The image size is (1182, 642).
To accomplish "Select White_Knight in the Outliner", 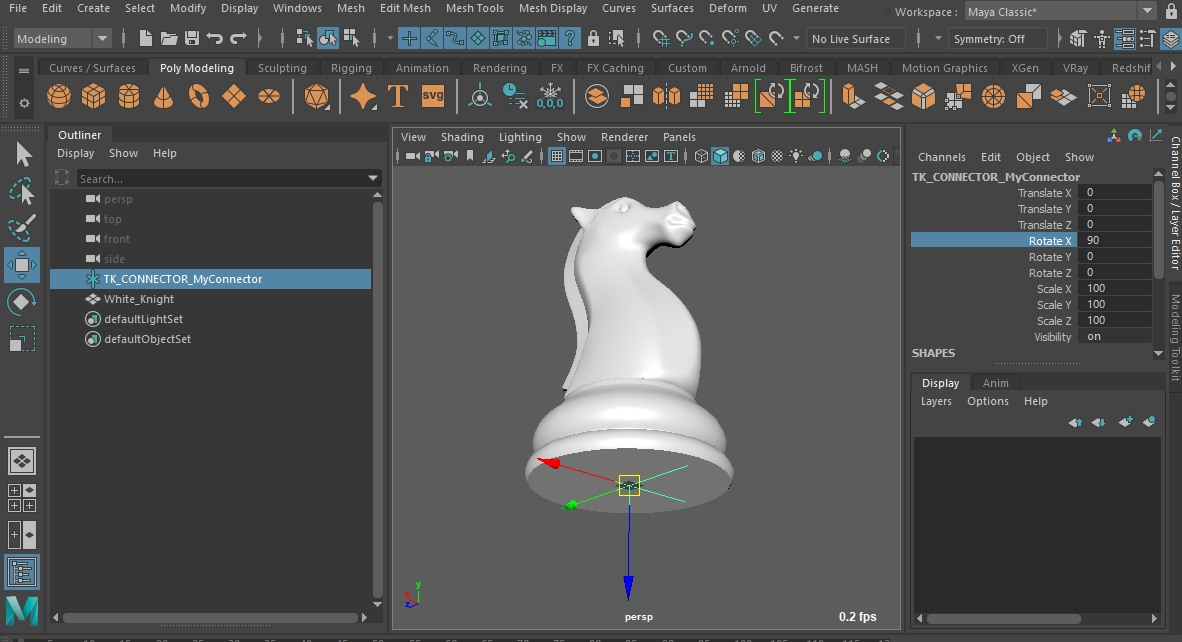I will pyautogui.click(x=139, y=299).
